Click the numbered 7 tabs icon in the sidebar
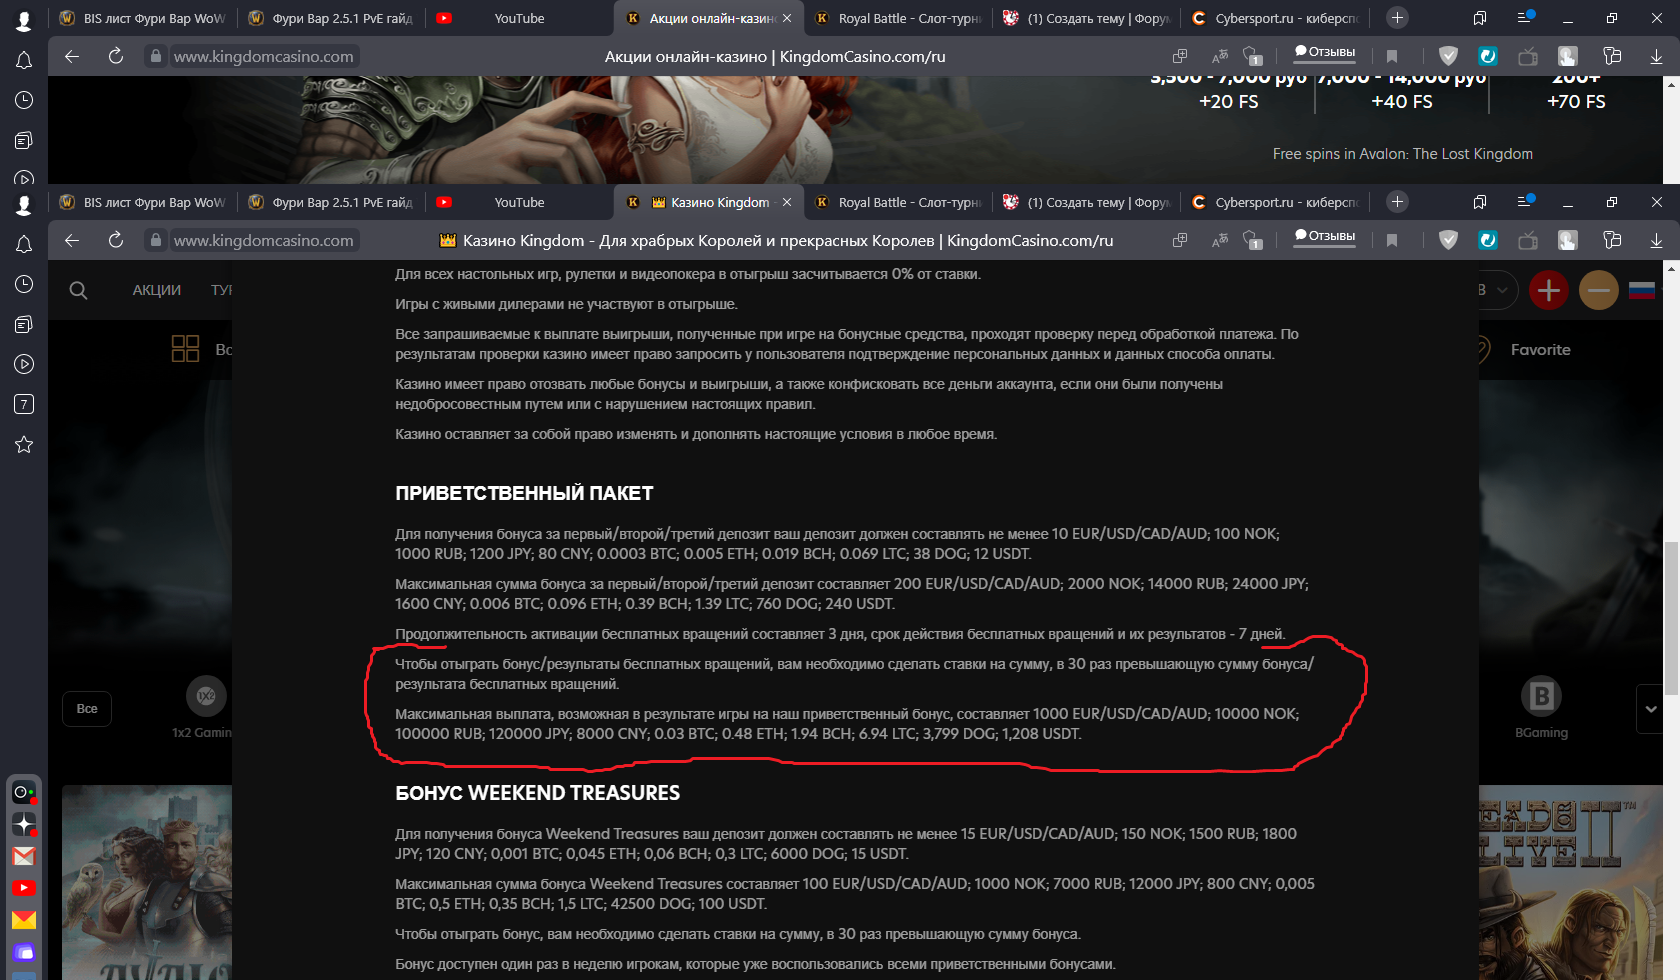 point(24,404)
